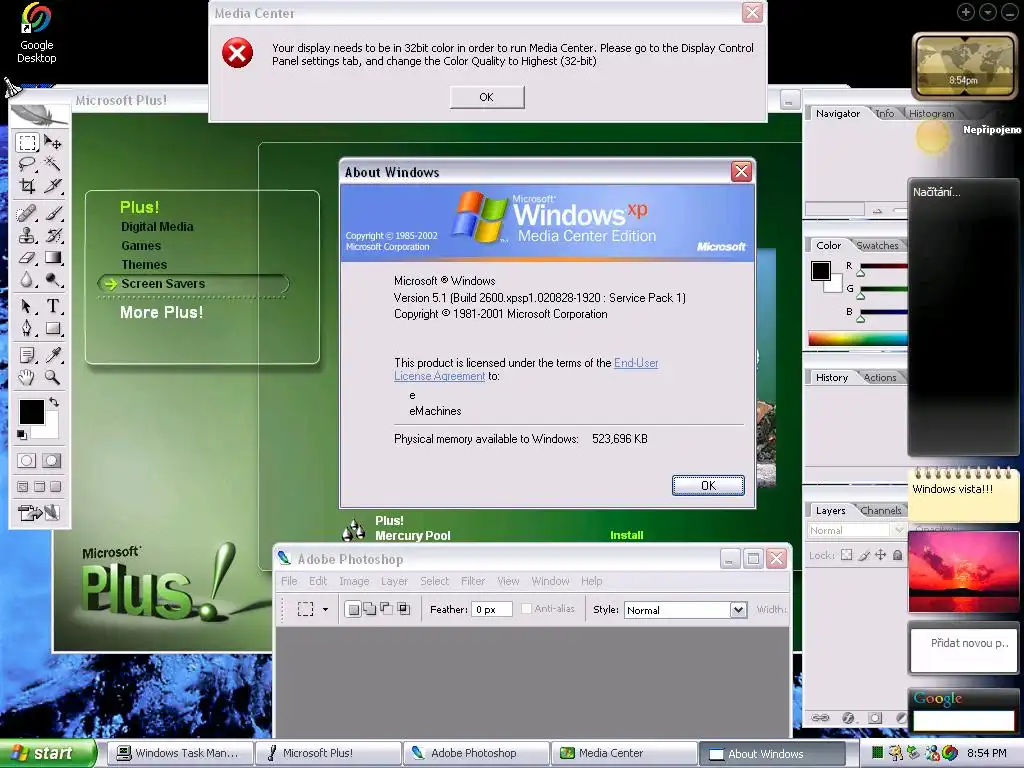
Task: Select New selection mode in options bar
Action: click(x=353, y=609)
